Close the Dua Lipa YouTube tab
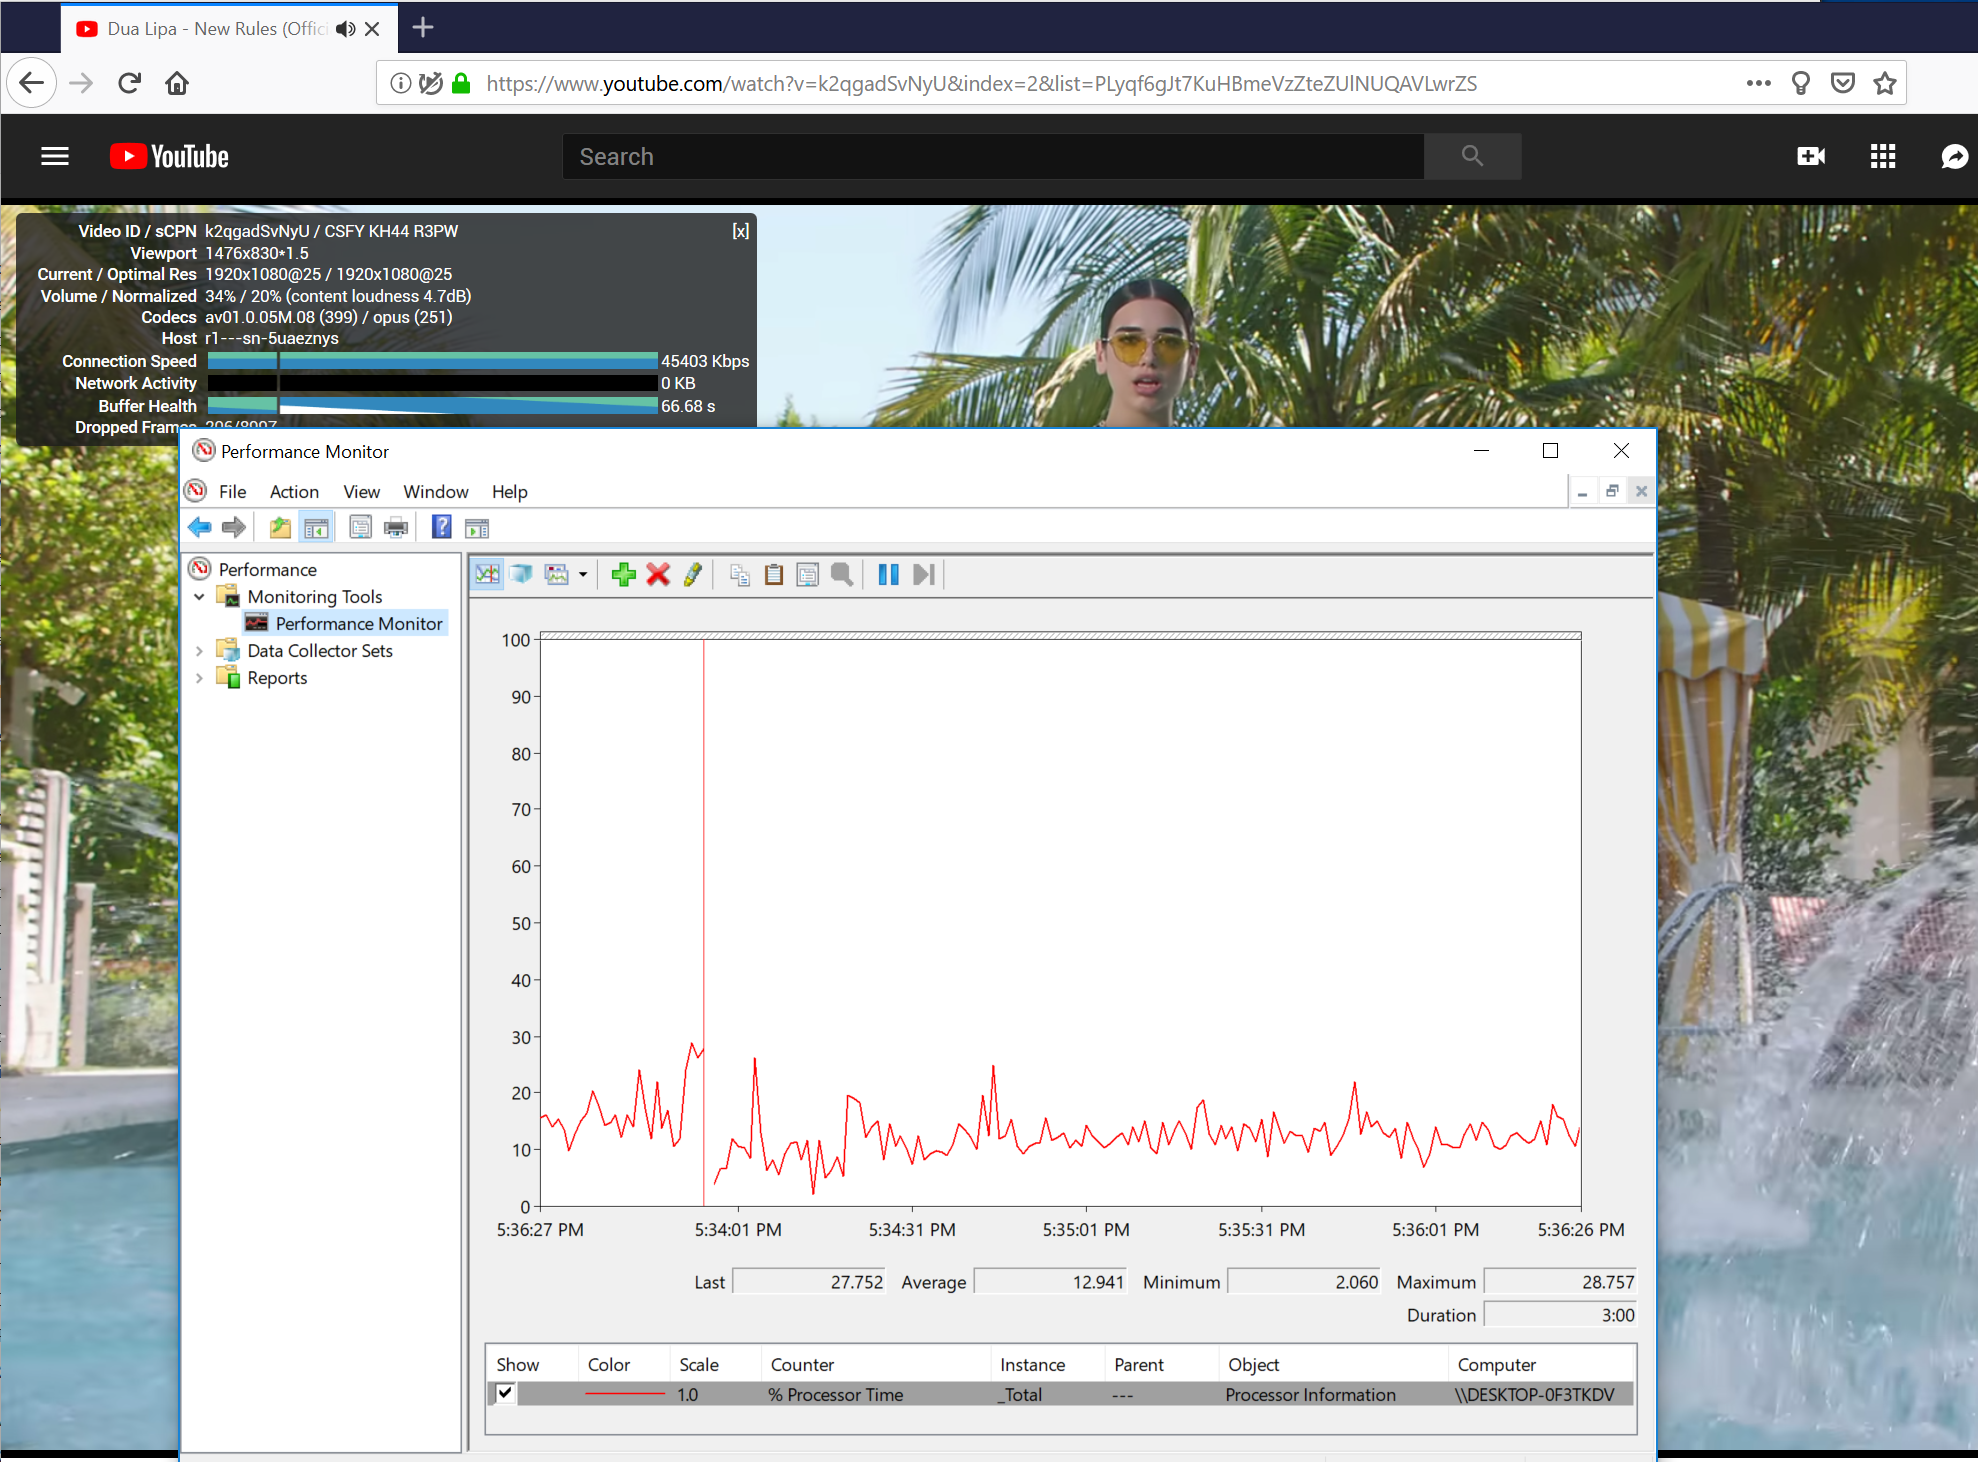Image resolution: width=1978 pixels, height=1462 pixels. (x=372, y=29)
